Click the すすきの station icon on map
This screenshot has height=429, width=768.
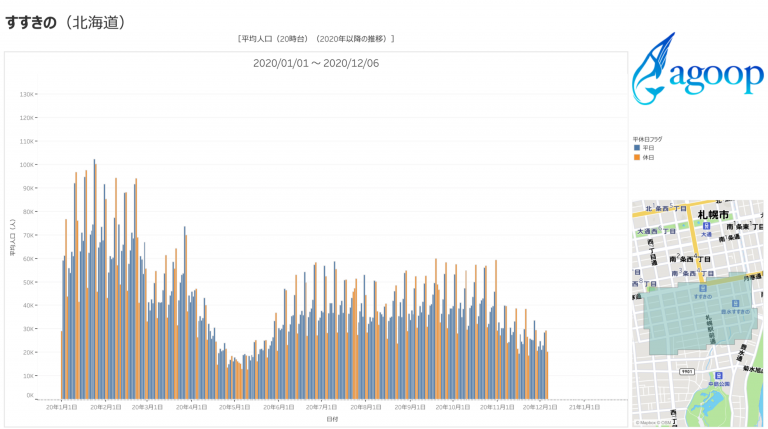point(702,289)
